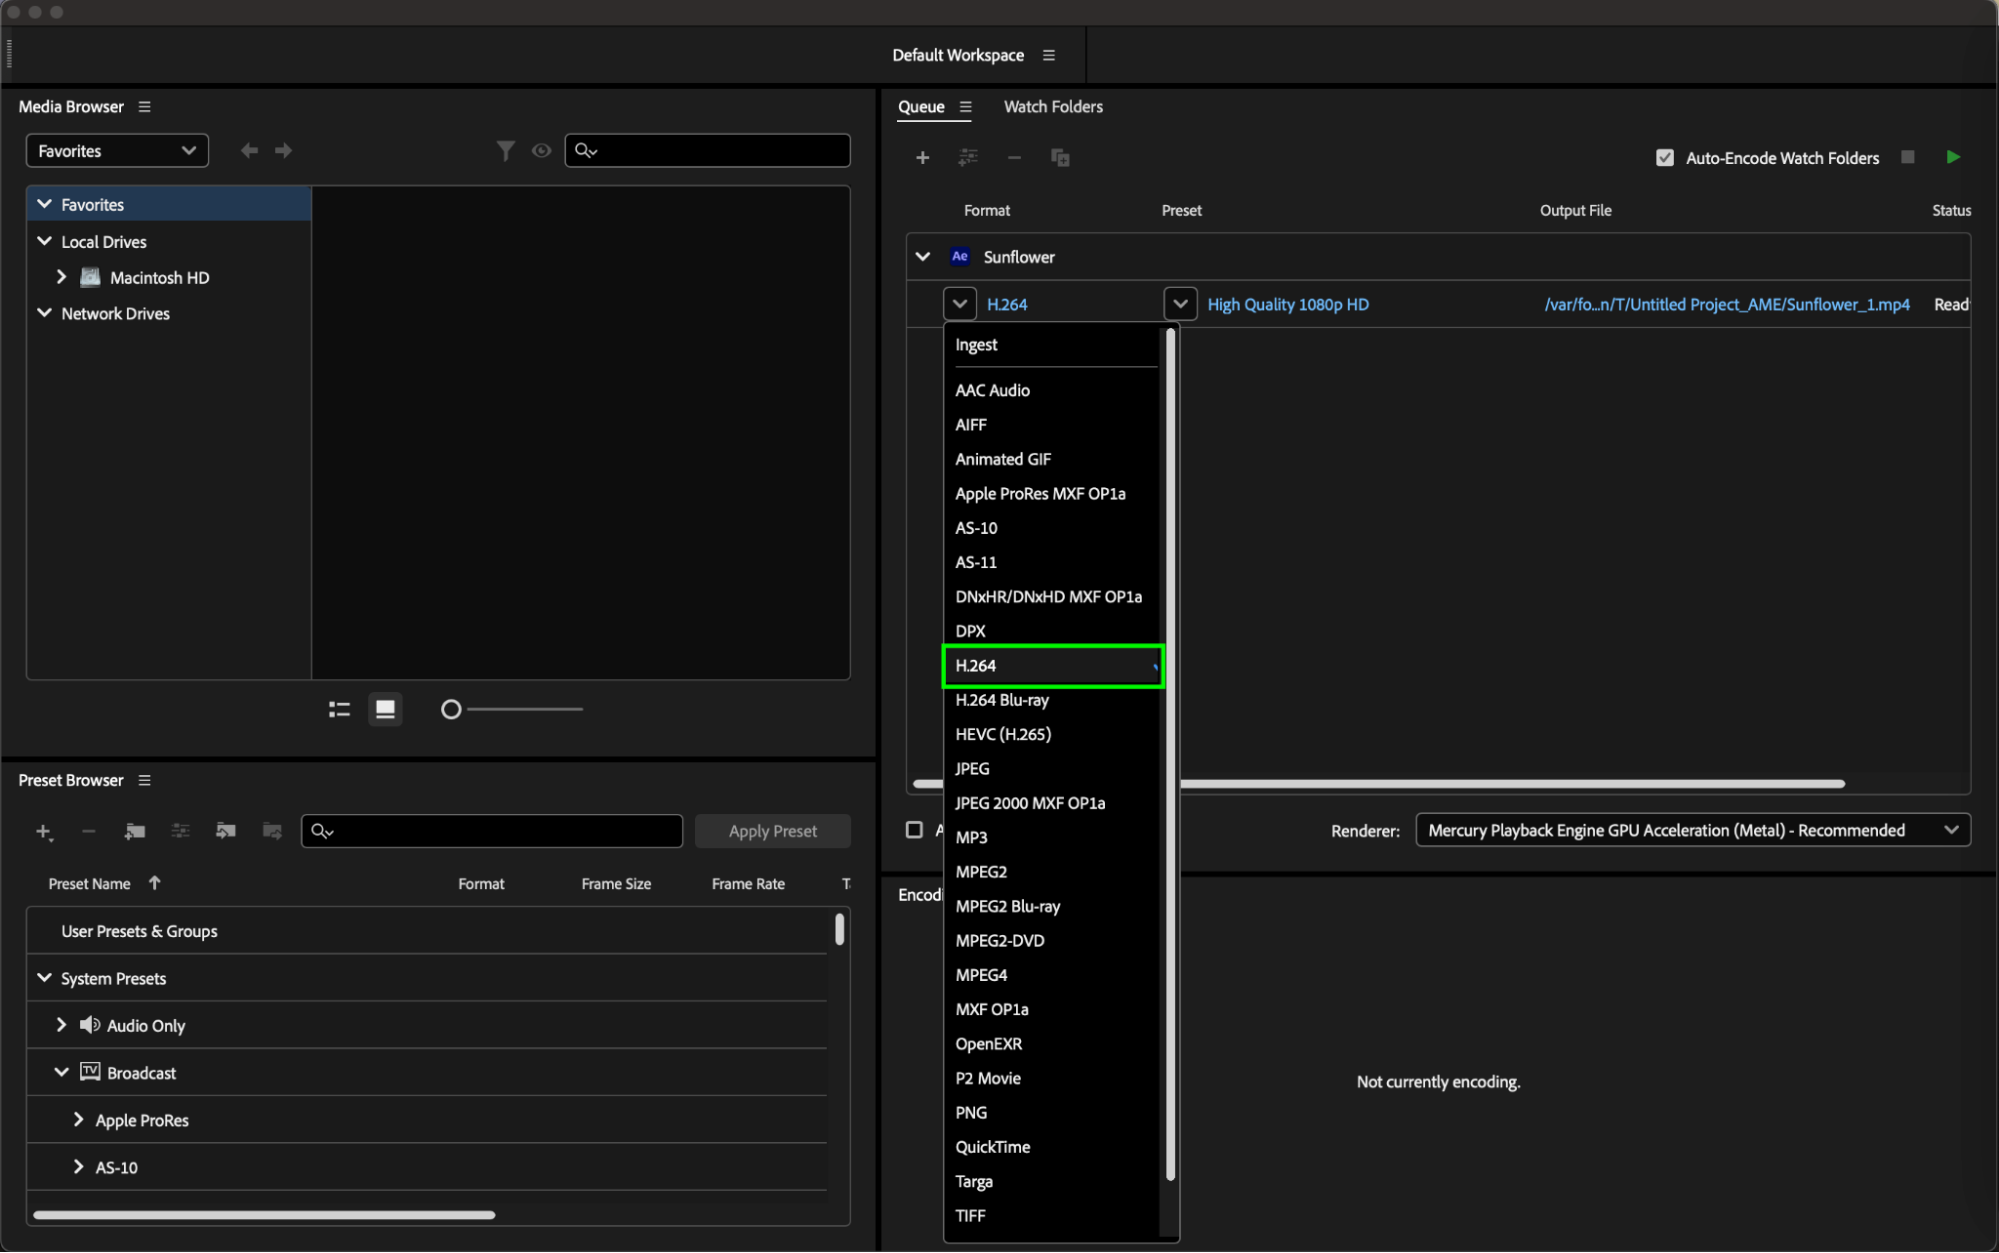
Task: Click the Import Presets icon
Action: pyautogui.click(x=226, y=831)
